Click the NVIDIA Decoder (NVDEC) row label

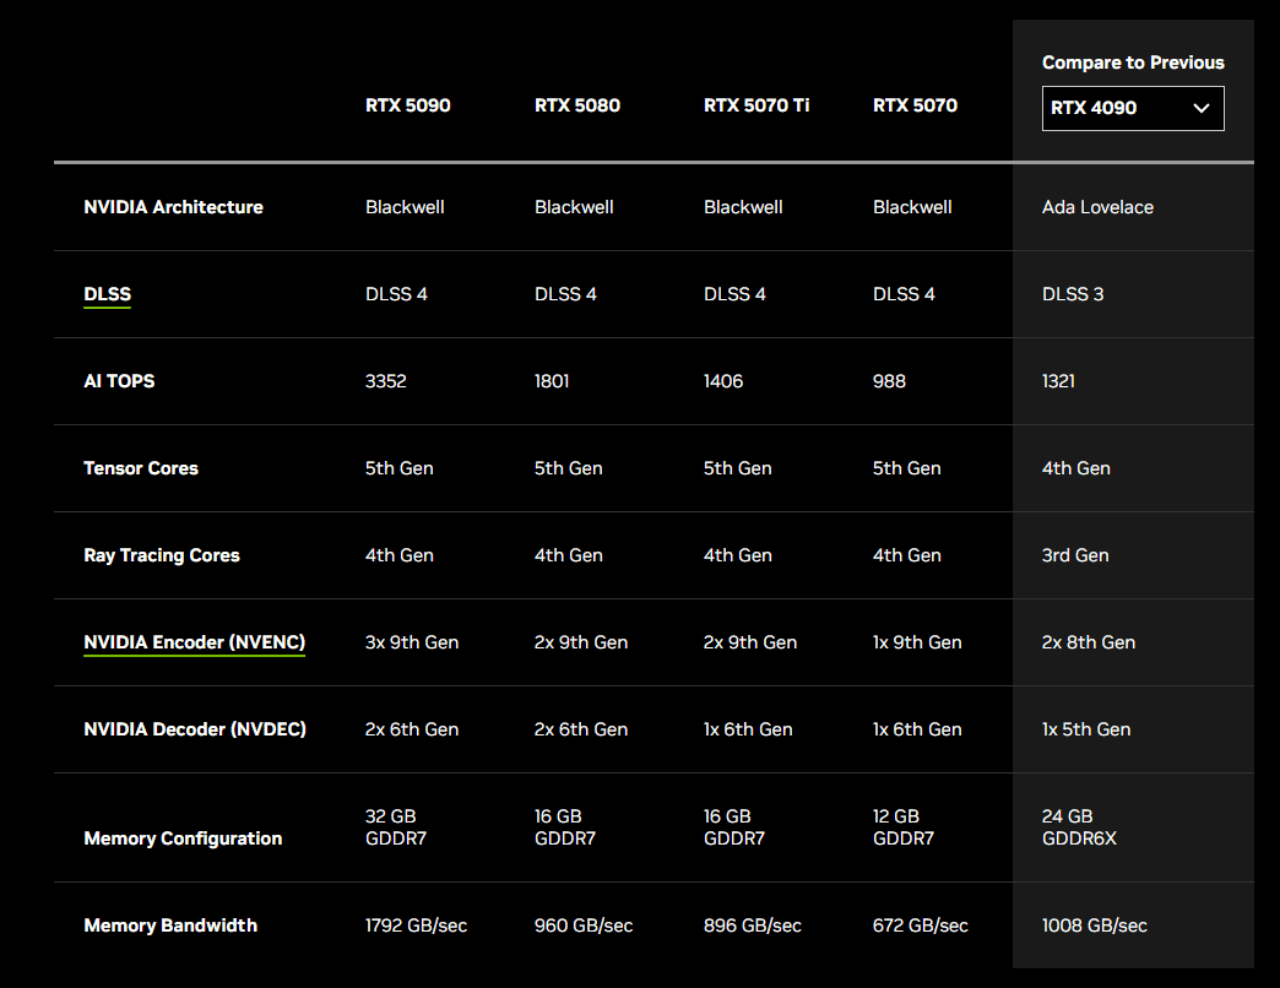click(x=194, y=729)
